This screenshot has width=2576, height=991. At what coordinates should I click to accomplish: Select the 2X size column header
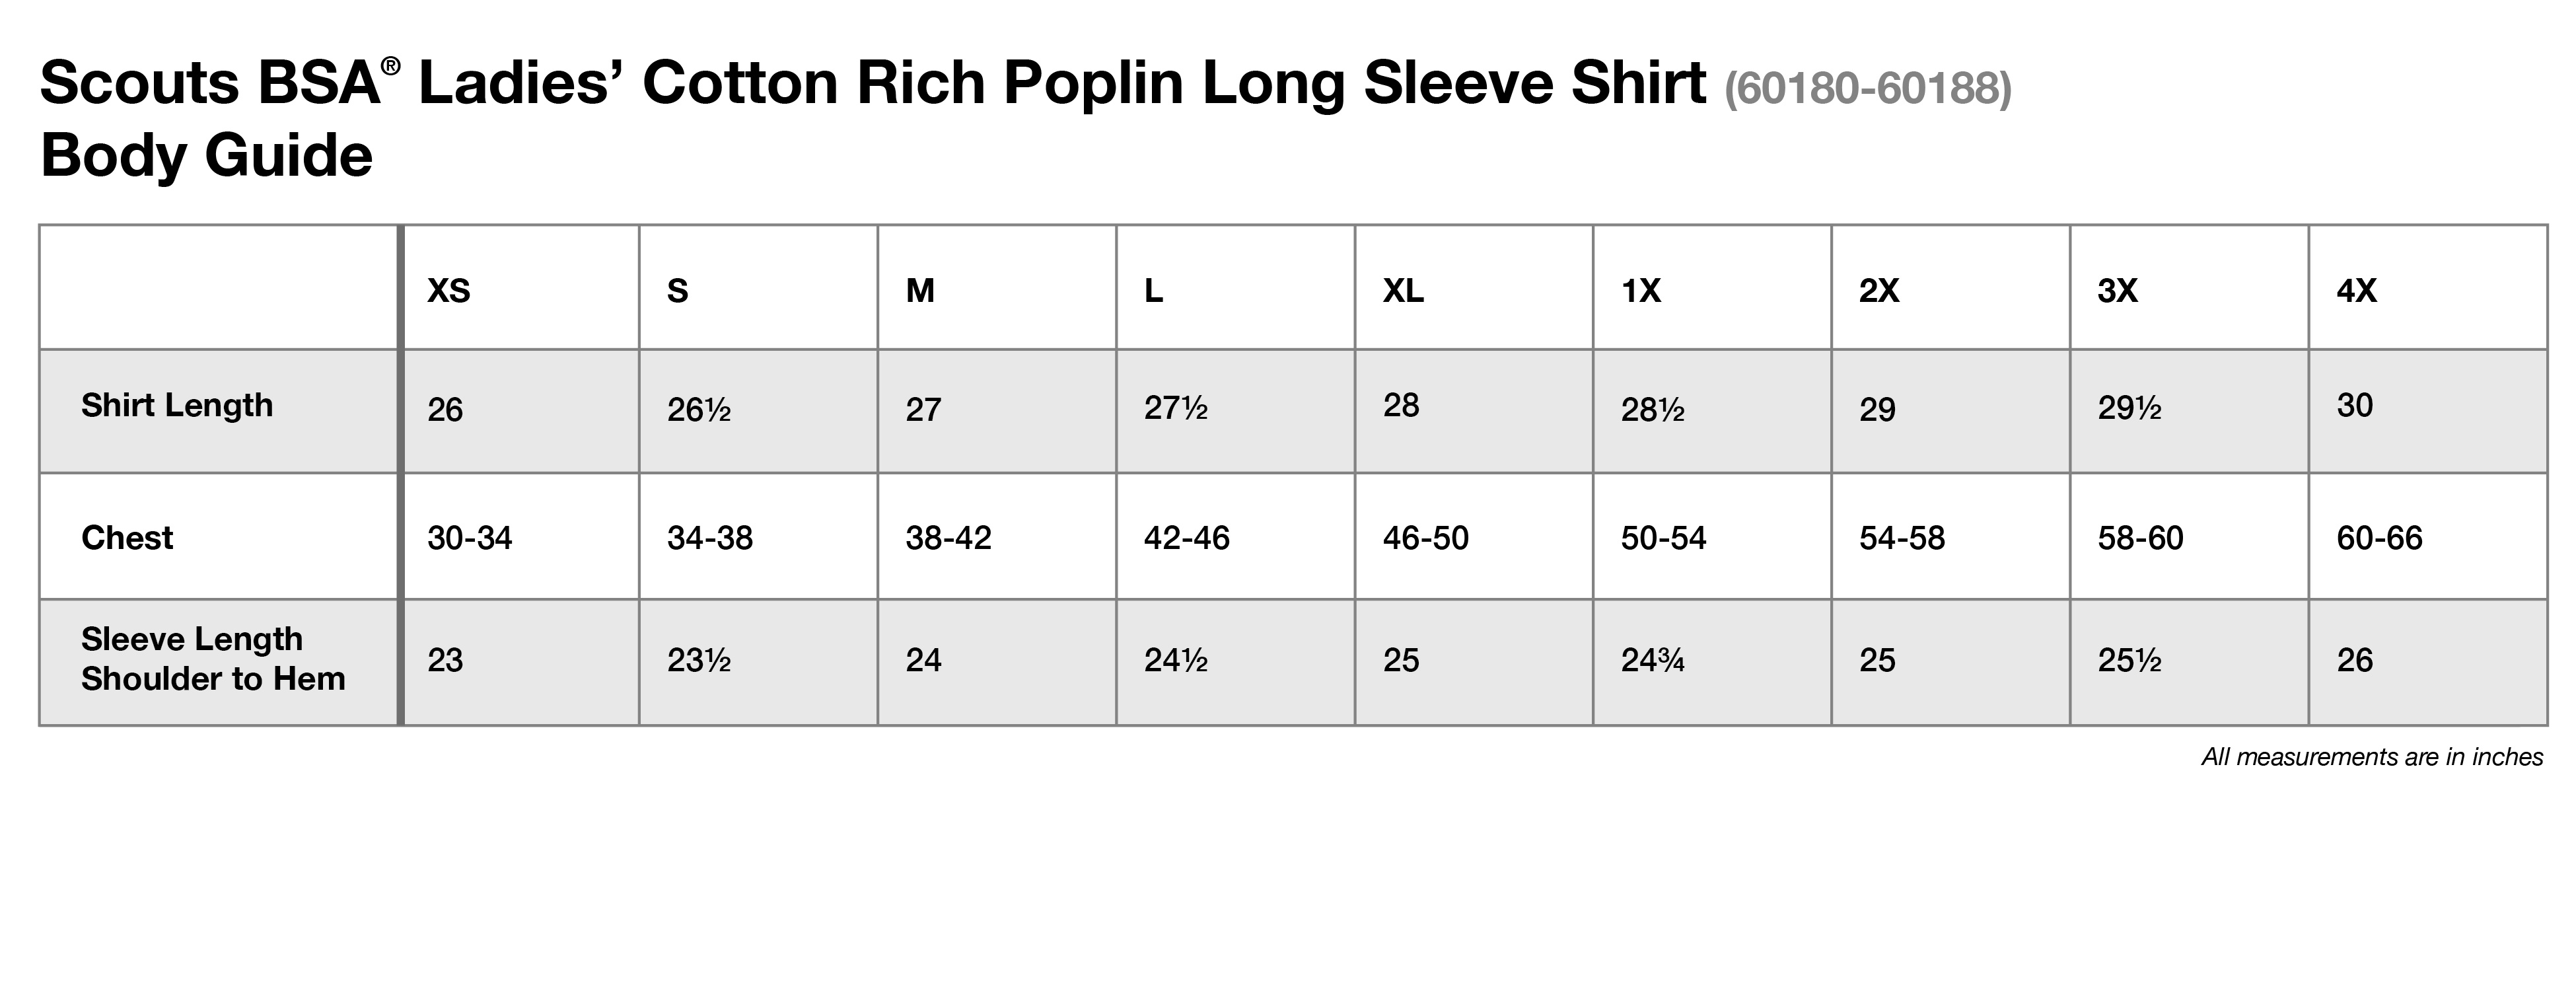point(1879,291)
